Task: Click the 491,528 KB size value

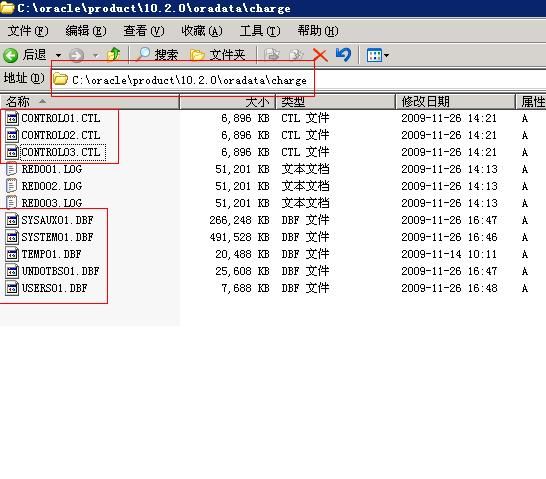Action: click(x=240, y=237)
